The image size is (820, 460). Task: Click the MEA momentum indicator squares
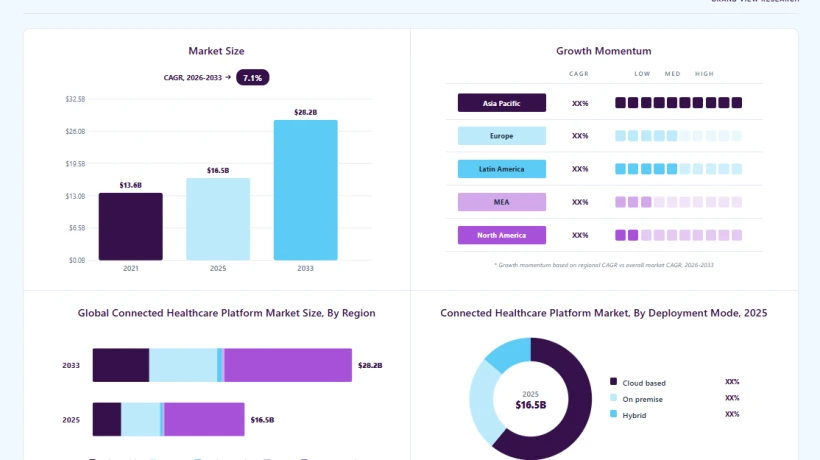click(x=678, y=202)
